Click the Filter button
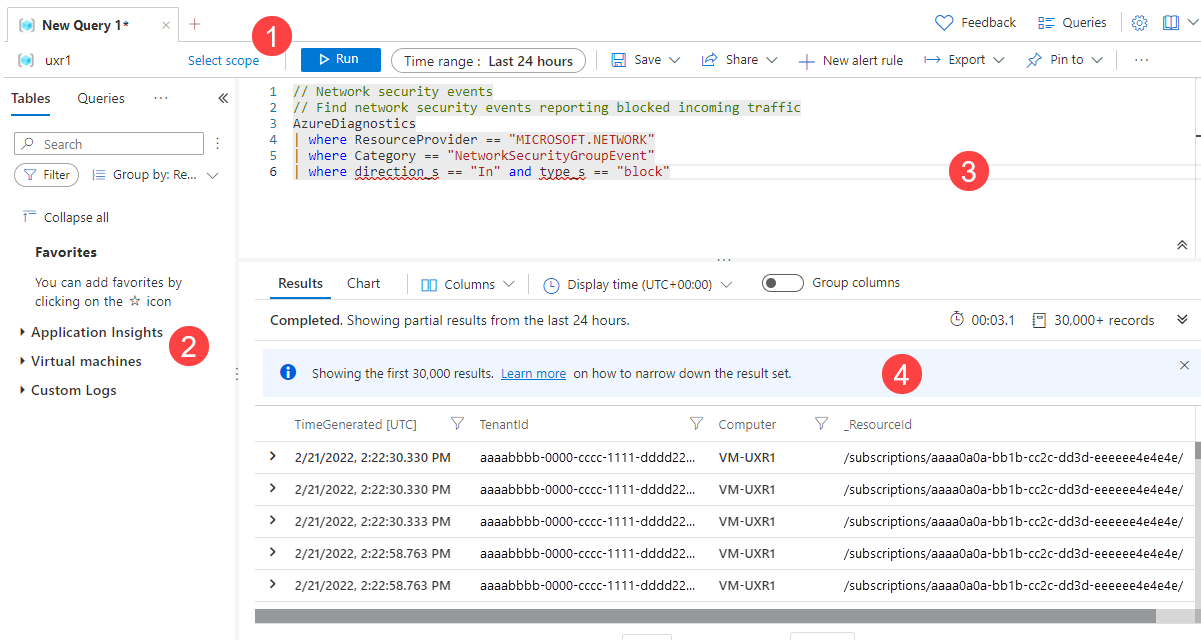The image size is (1201, 640). (x=47, y=175)
